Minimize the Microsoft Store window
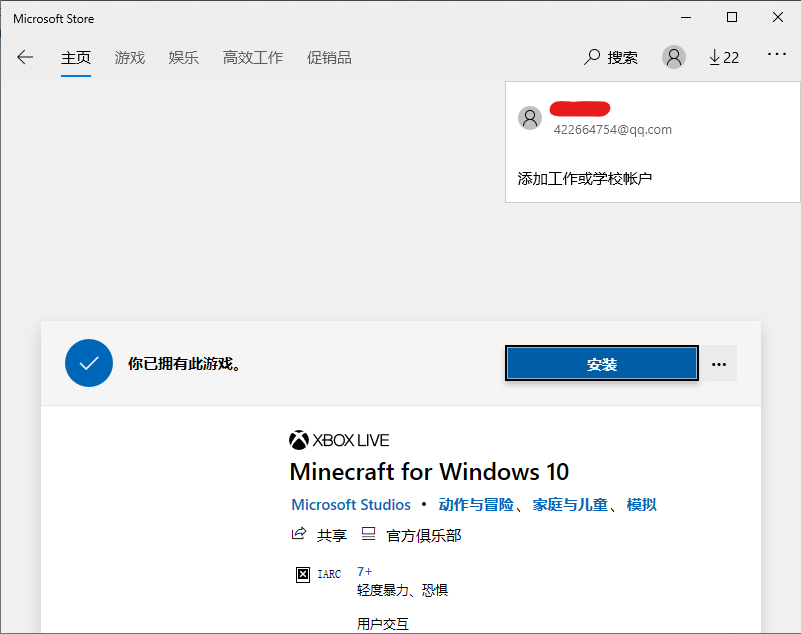Screen dimensions: 801x634 click(686, 17)
